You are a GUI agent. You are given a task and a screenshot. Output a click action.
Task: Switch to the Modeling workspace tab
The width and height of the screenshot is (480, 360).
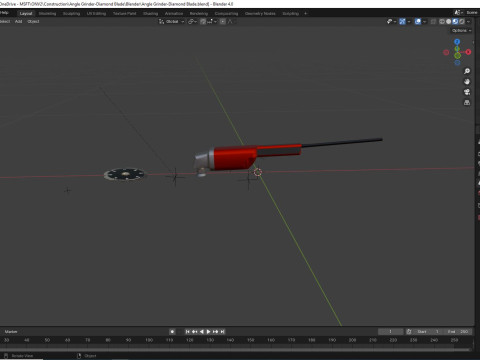point(47,13)
